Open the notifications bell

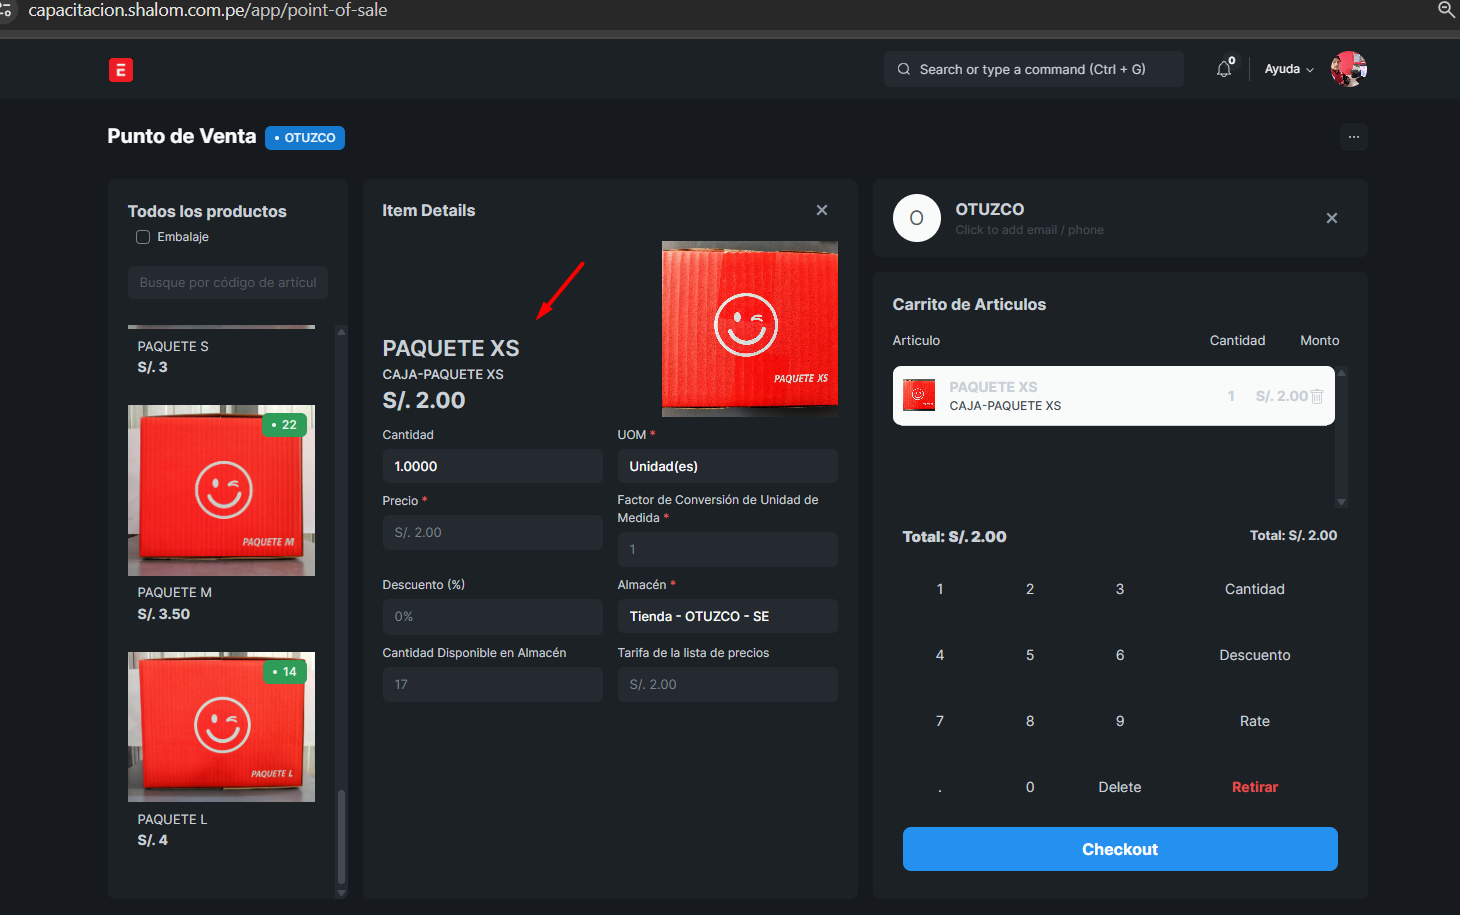coord(1224,69)
